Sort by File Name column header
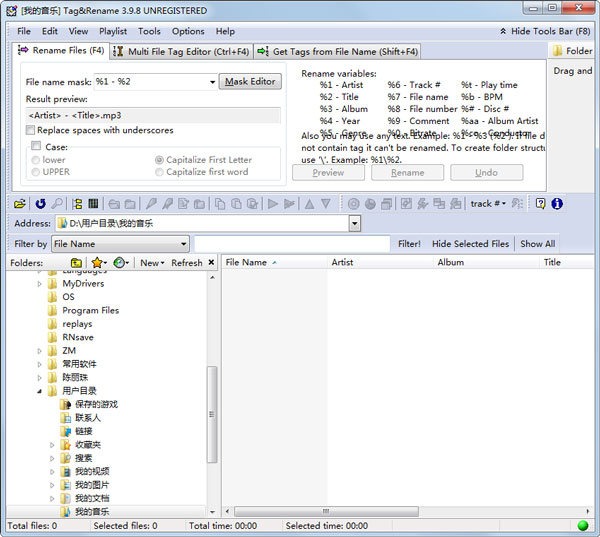Viewport: 600px width, 537px height. tap(274, 263)
